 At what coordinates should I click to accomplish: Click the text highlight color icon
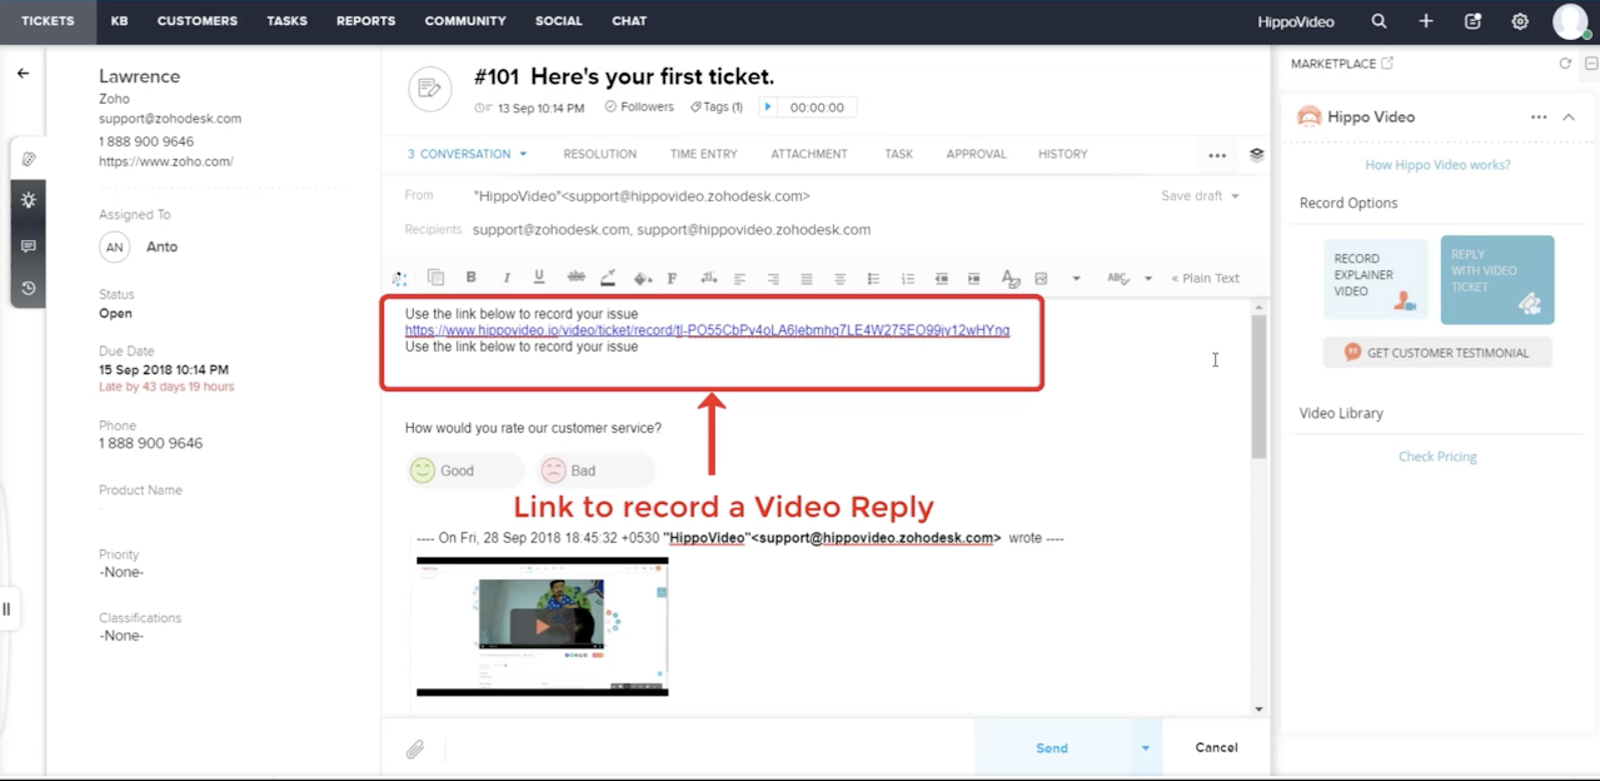coord(607,278)
